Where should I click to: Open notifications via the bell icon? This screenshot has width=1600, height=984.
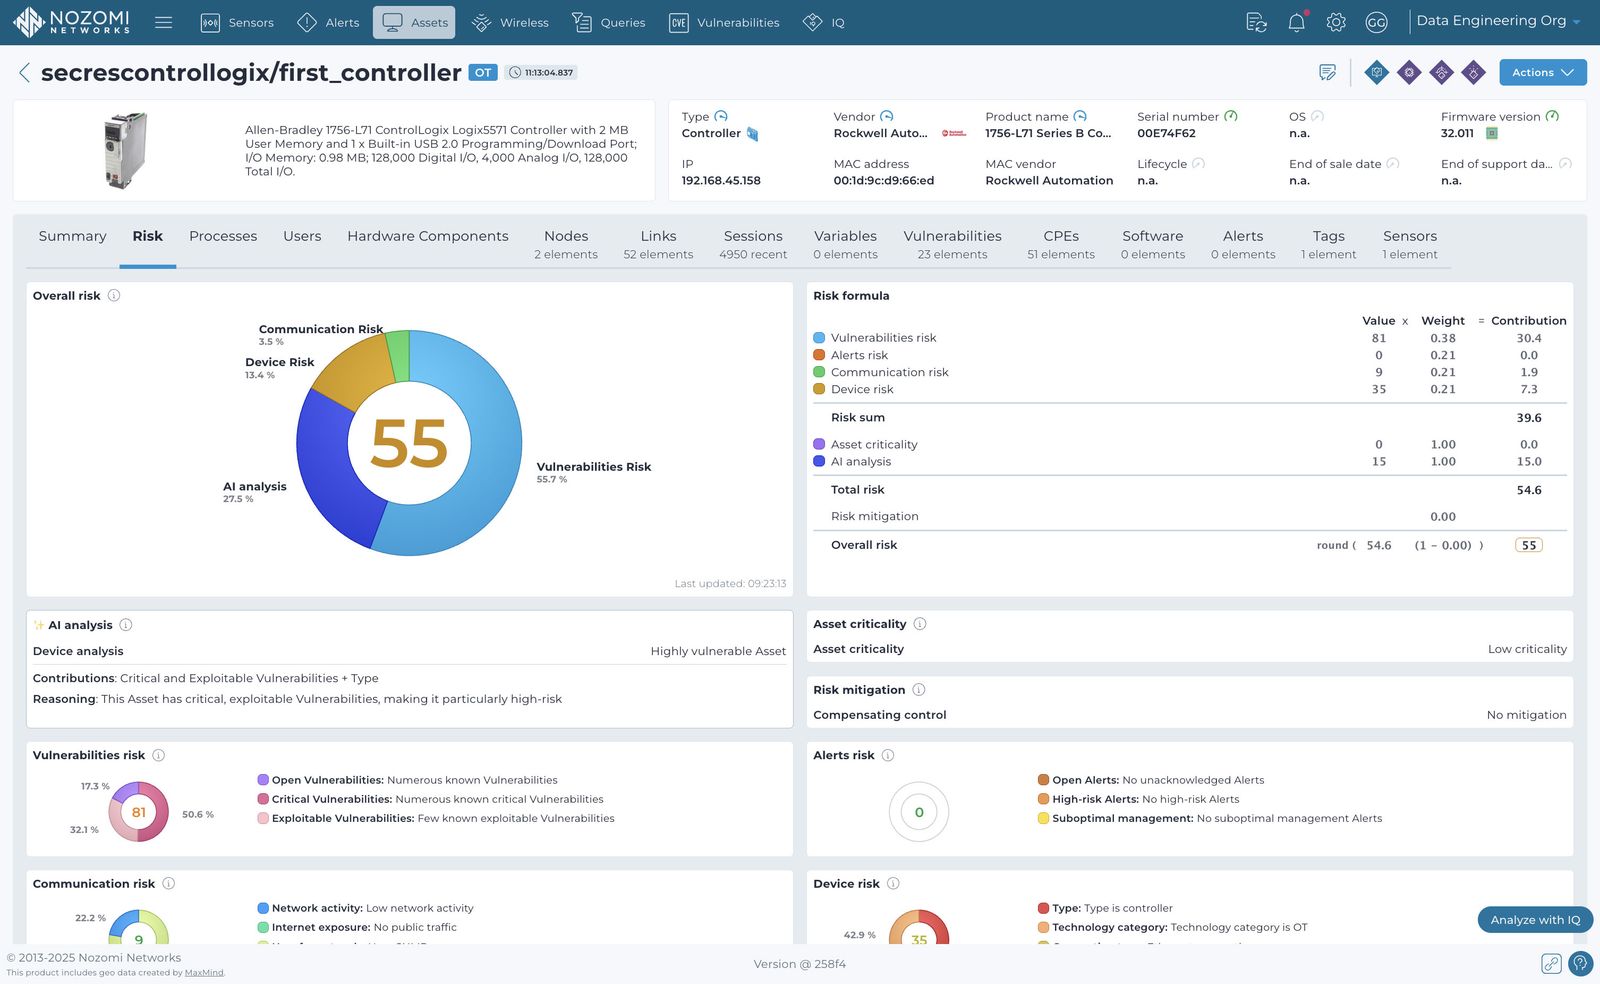coord(1295,22)
